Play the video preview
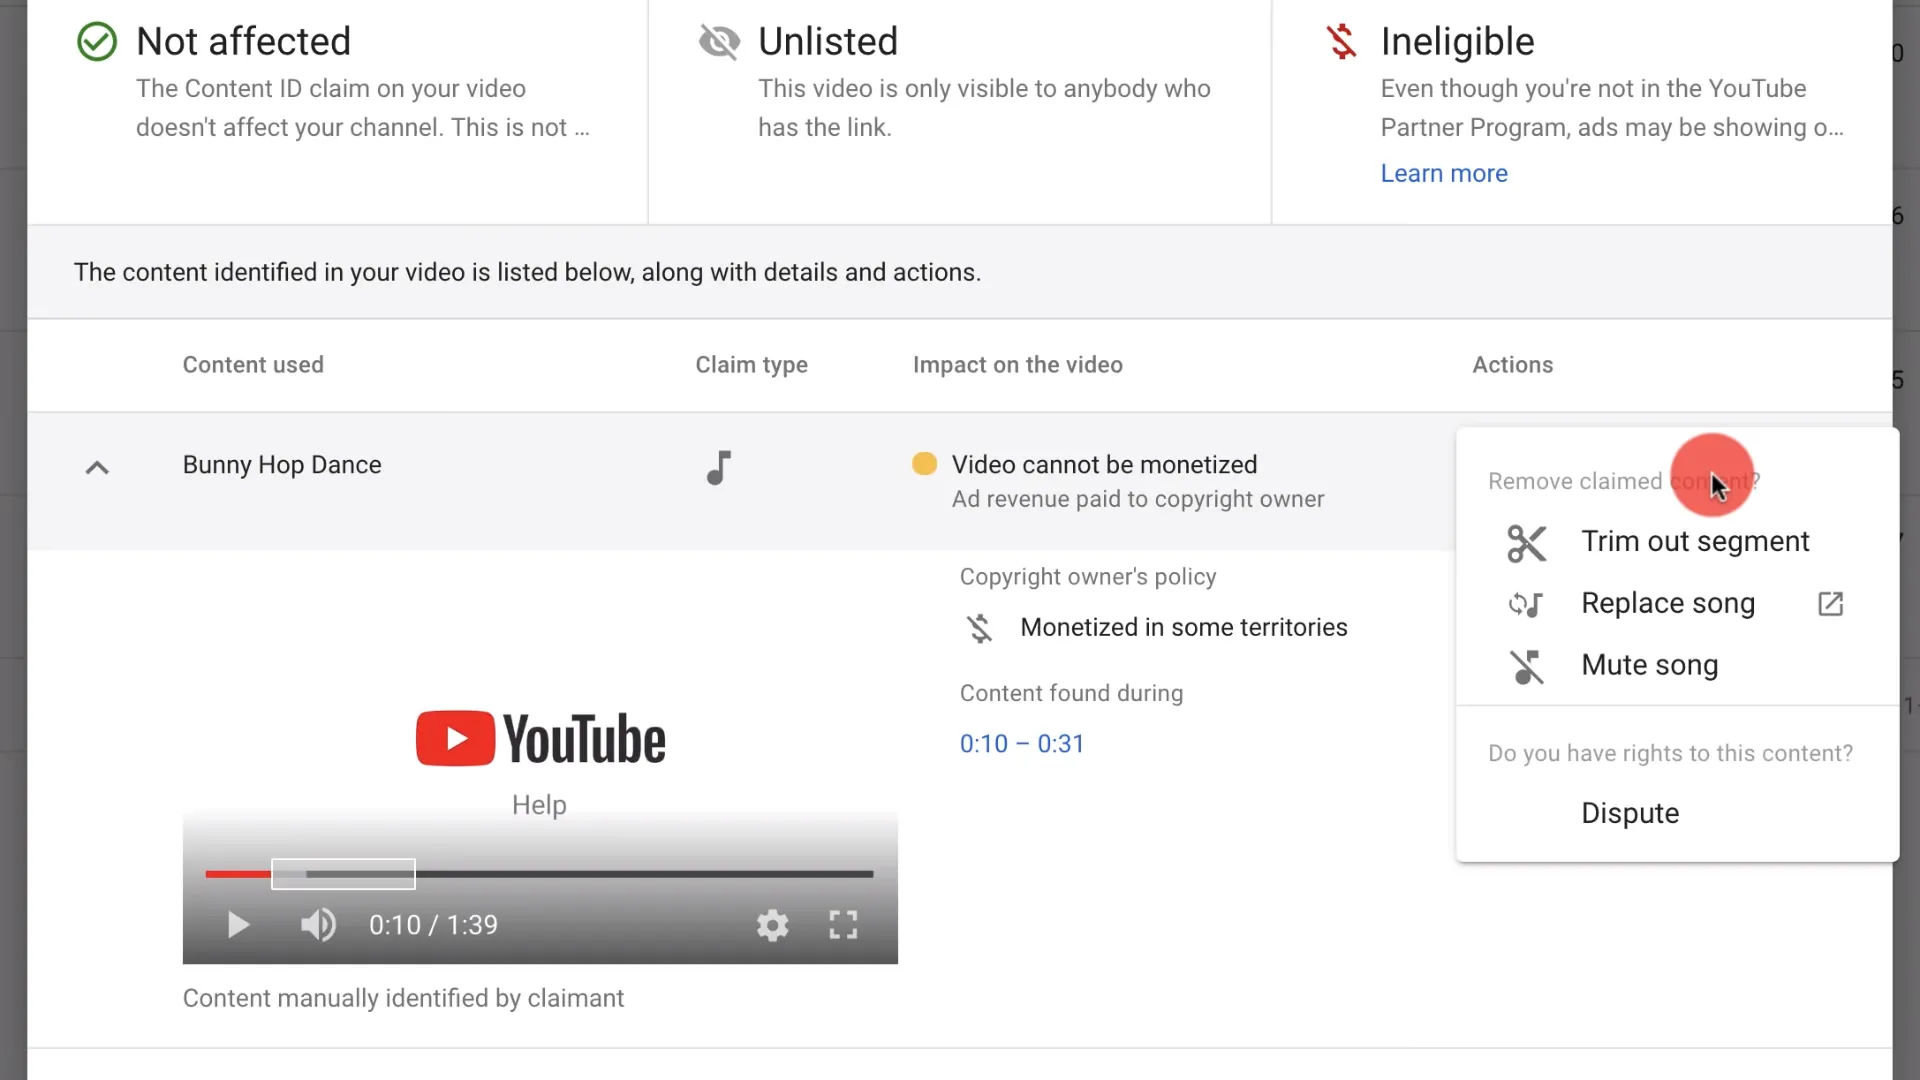Image resolution: width=1920 pixels, height=1080 pixels. point(238,925)
